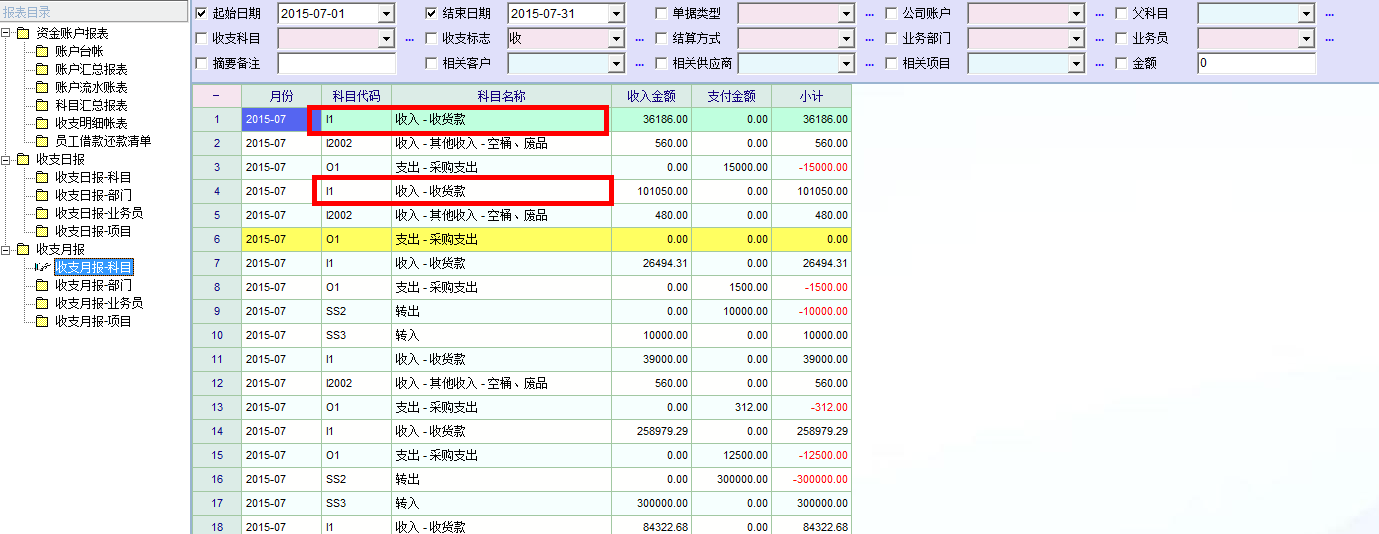Select the yellow highlighted row 6

click(500, 240)
